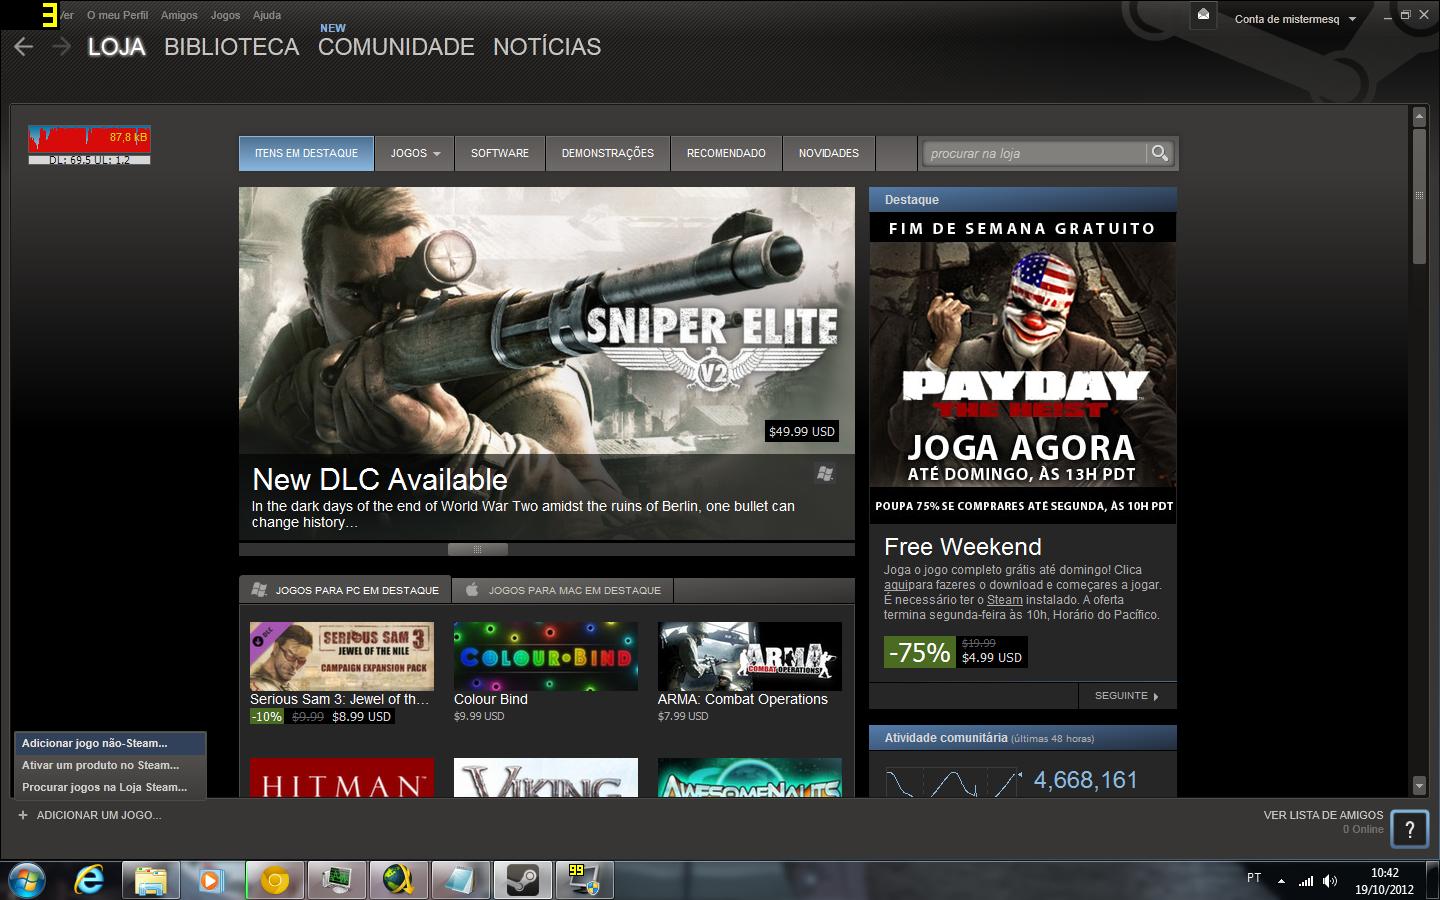Image resolution: width=1440 pixels, height=900 pixels.
Task: Open the Colour Bind game thumbnail
Action: (546, 656)
